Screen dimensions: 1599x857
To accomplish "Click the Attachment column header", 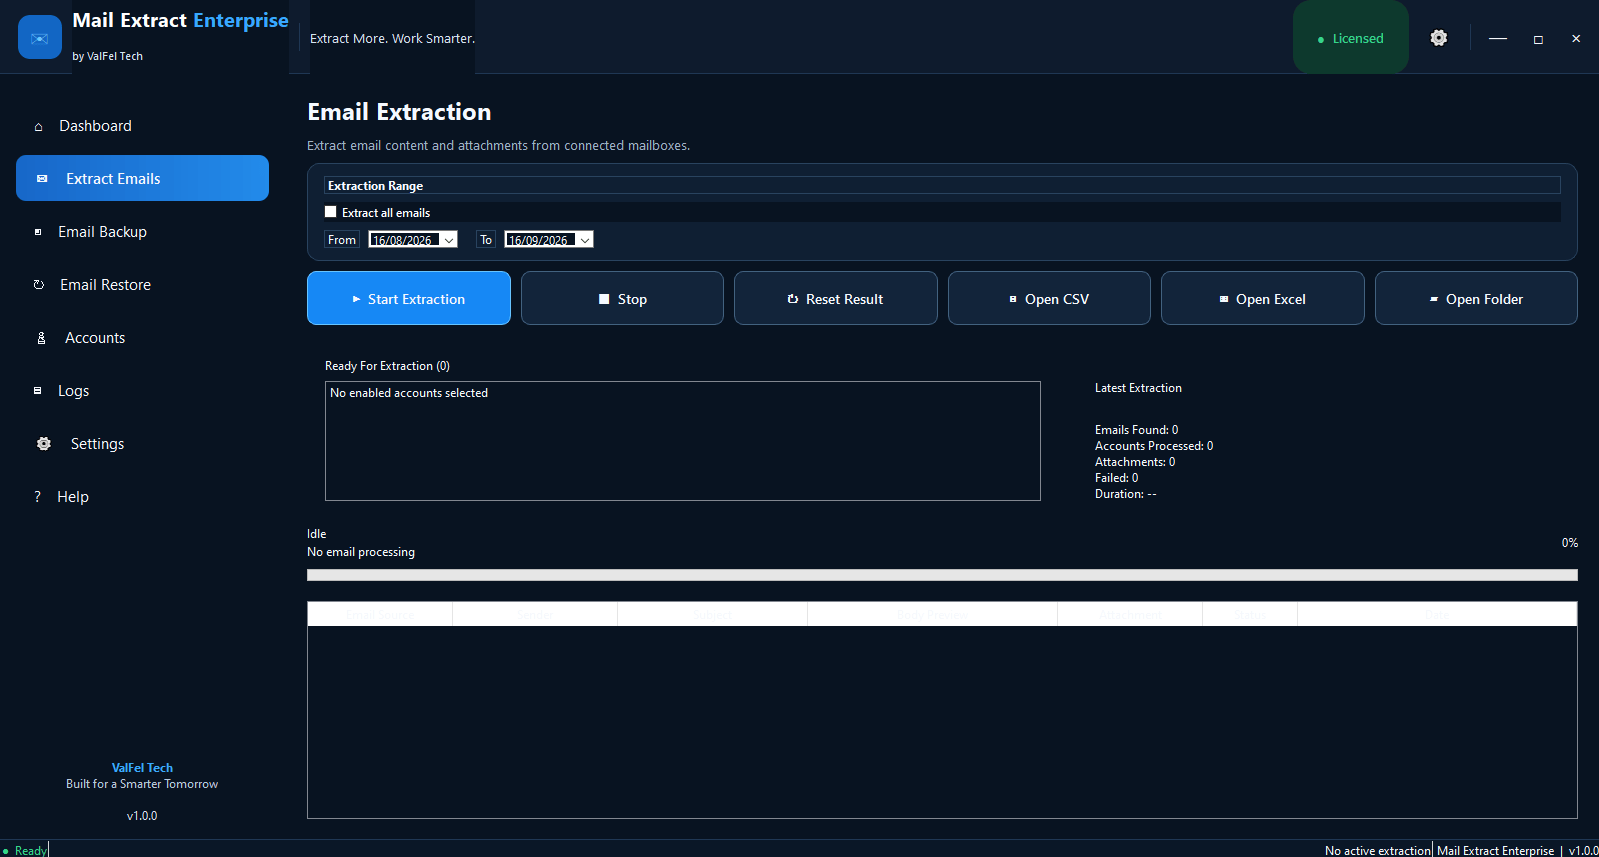I will pos(1130,614).
